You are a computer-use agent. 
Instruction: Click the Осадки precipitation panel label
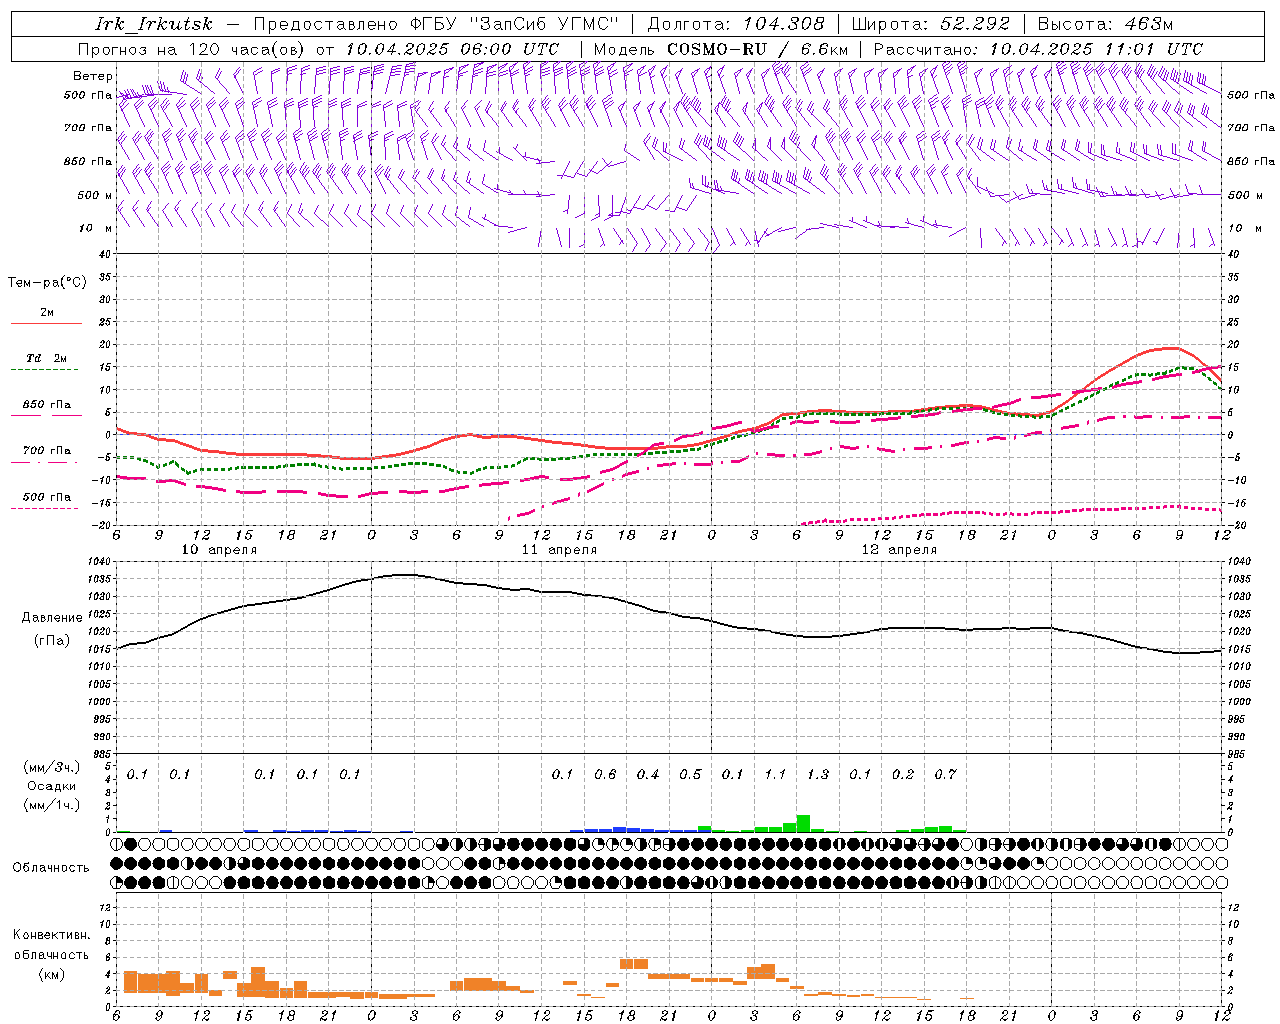coord(52,786)
